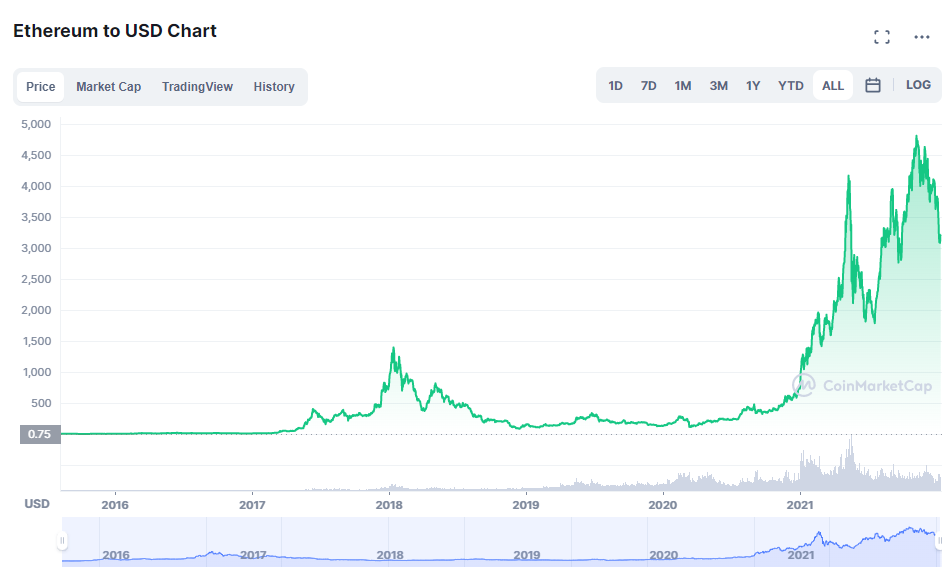Open the TradingView tab
949x574 pixels.
[x=197, y=87]
